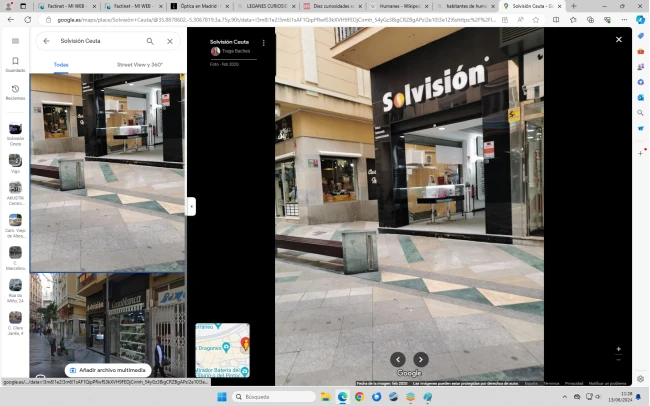The width and height of the screenshot is (650, 406).
Task: Click the Solvisión Ceuta search field
Action: click(99, 41)
